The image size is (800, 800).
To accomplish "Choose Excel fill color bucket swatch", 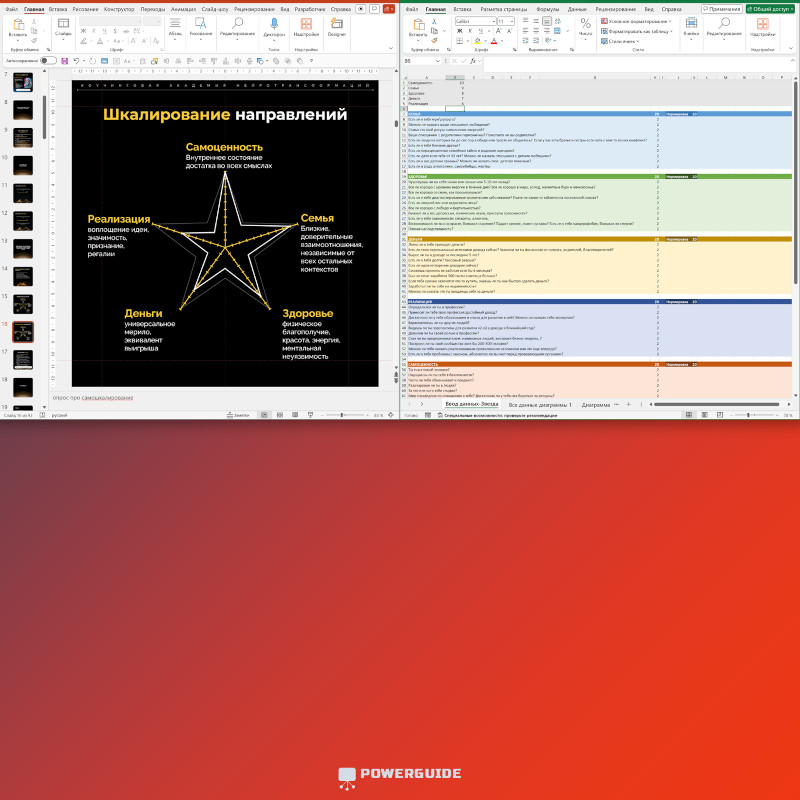I will point(478,41).
